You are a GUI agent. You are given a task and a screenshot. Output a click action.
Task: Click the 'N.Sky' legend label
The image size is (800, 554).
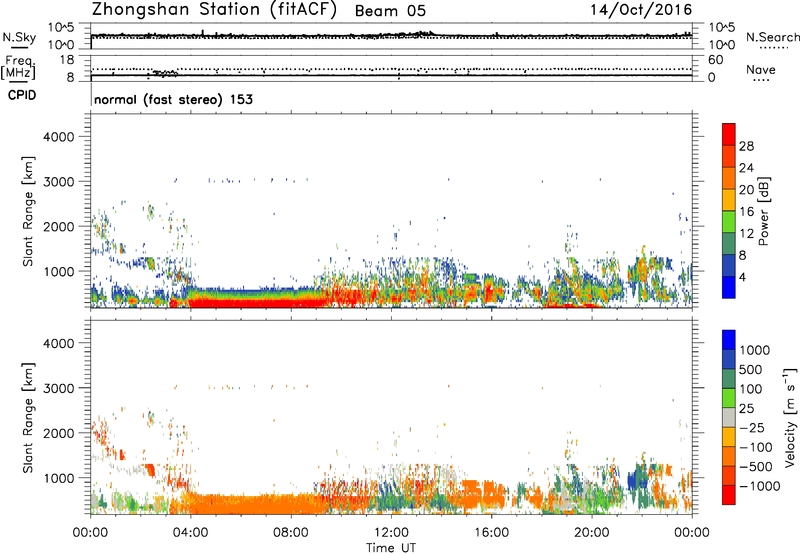point(19,37)
